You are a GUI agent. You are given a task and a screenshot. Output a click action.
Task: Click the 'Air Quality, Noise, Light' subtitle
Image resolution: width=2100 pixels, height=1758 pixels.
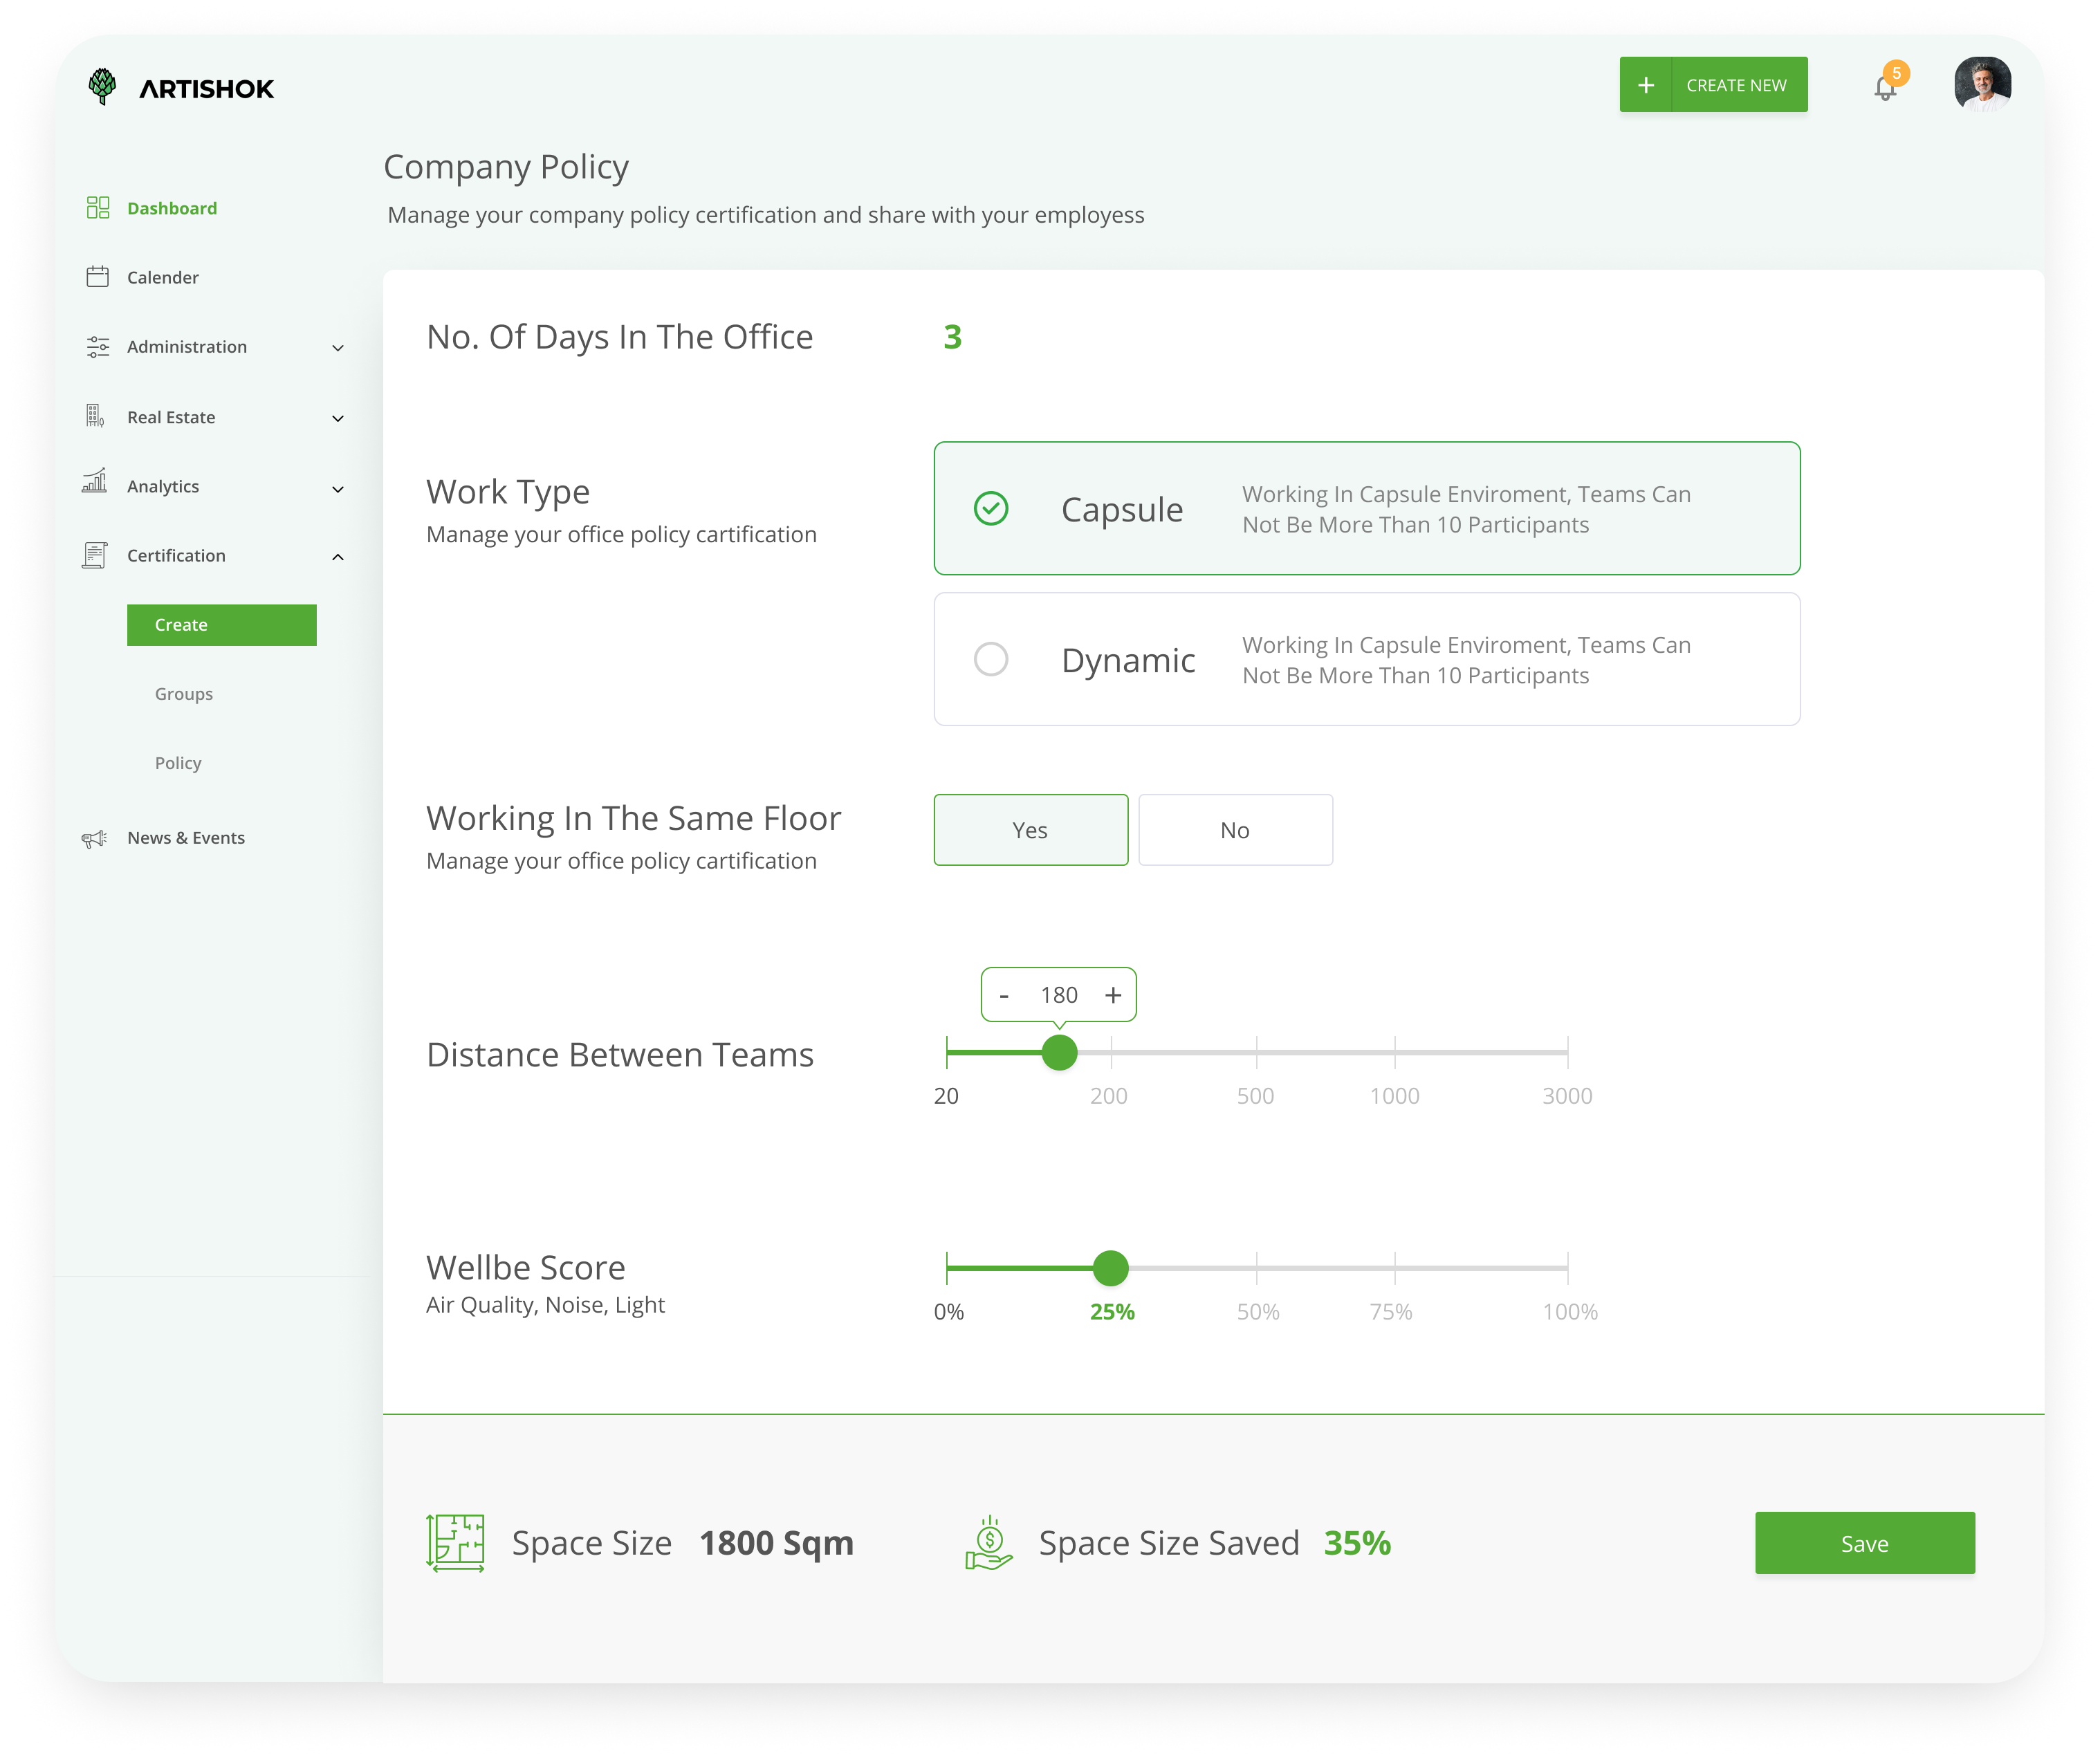click(545, 1305)
